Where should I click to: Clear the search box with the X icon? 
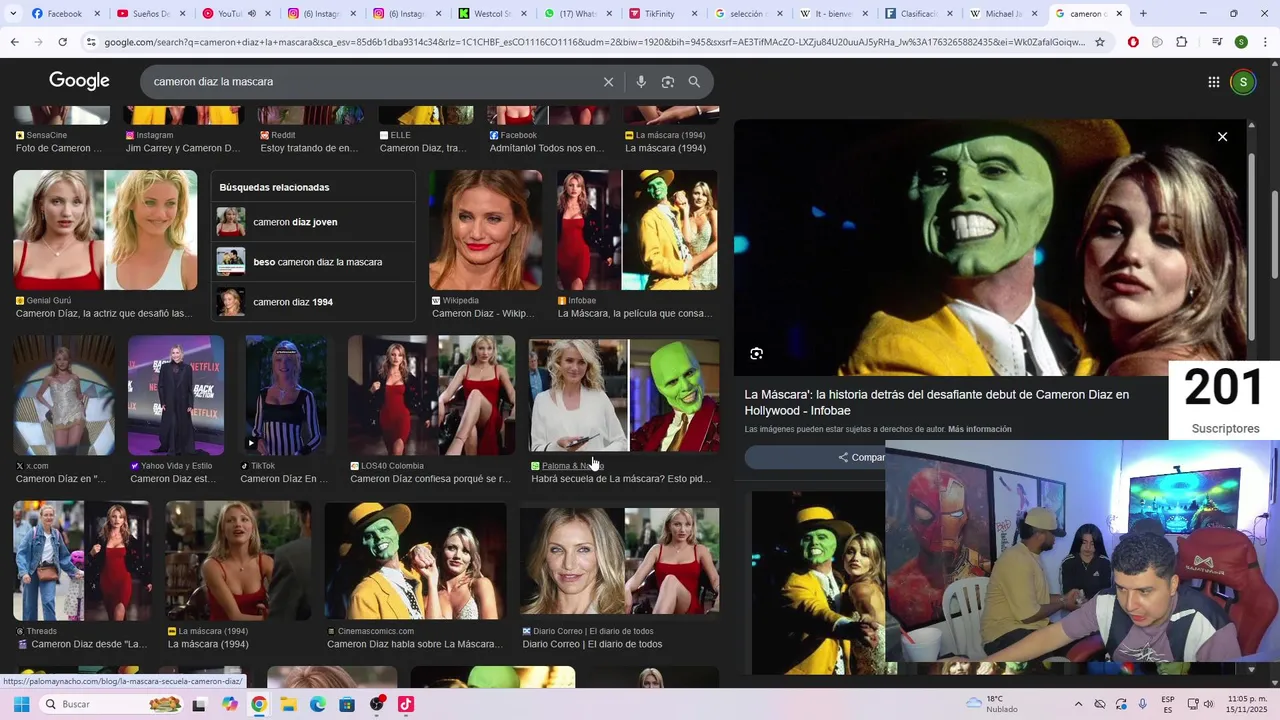(x=608, y=82)
